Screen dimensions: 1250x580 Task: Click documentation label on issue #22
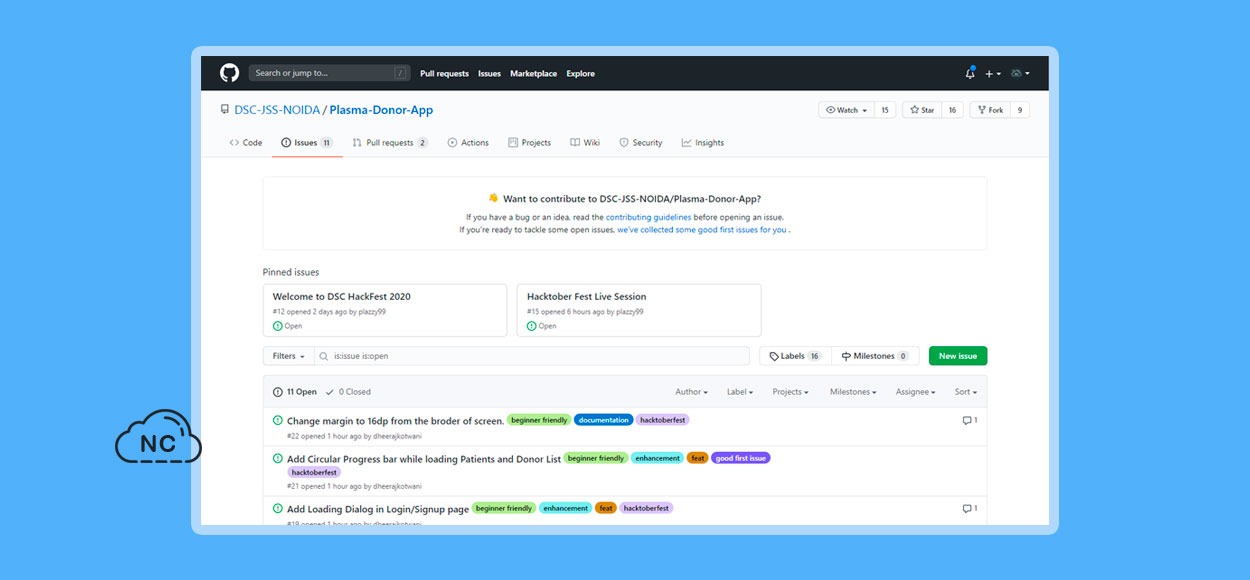click(604, 420)
